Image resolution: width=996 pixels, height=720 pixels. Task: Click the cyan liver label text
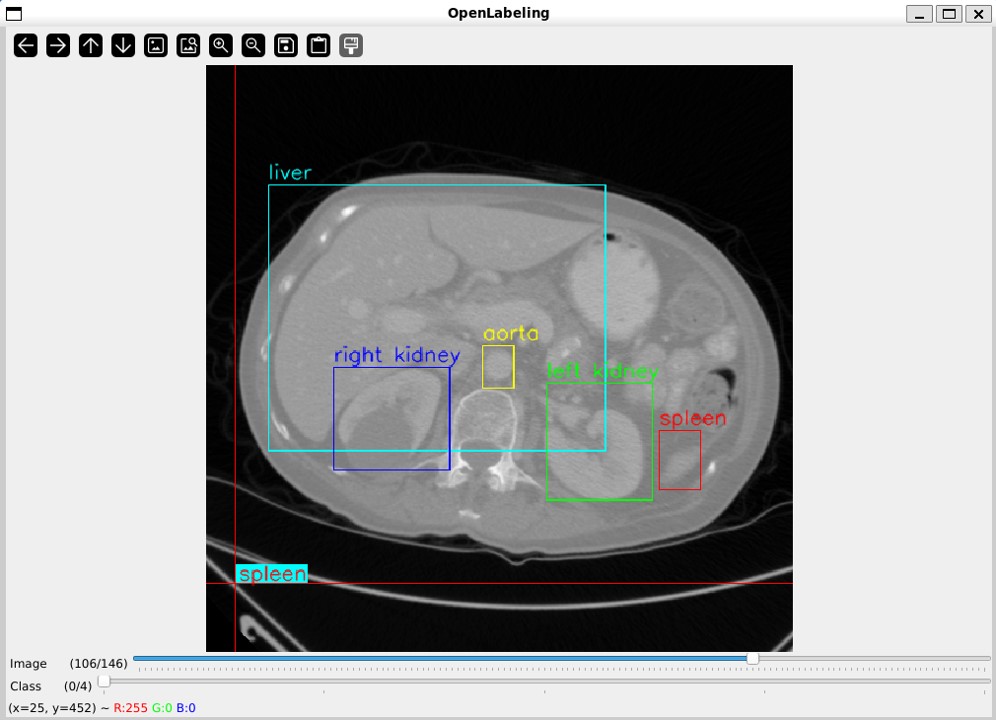pos(290,173)
